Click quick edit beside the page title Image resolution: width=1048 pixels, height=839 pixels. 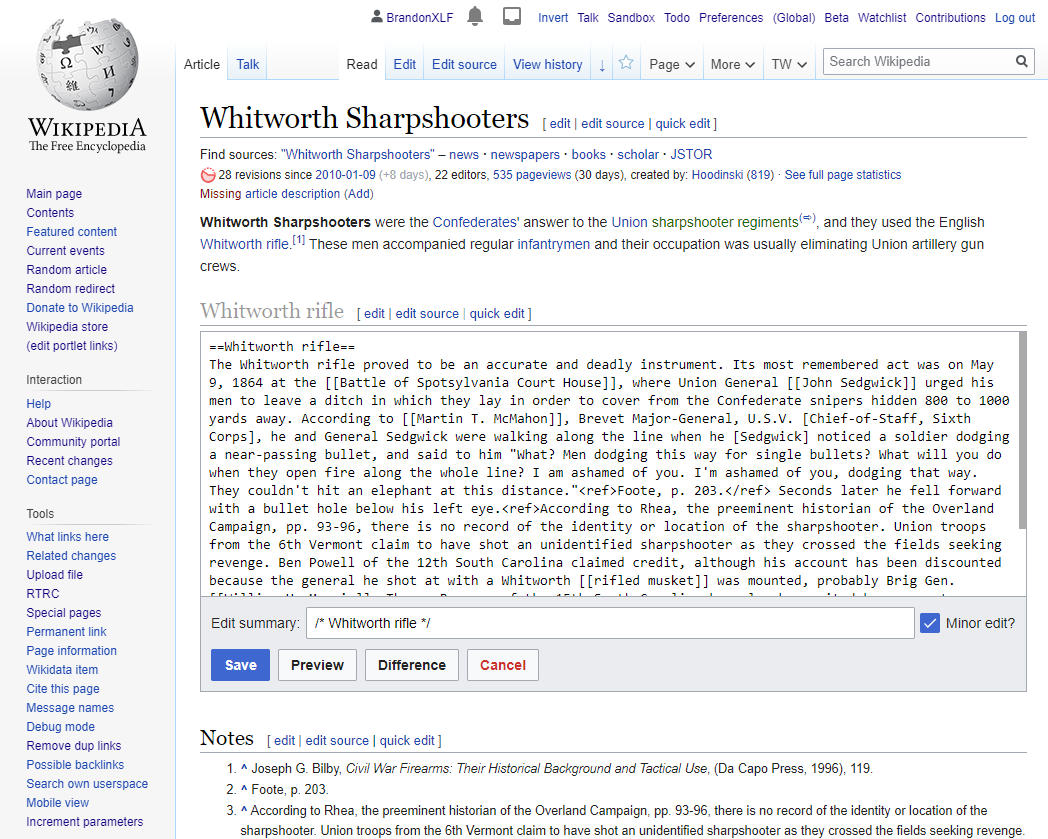pos(682,124)
